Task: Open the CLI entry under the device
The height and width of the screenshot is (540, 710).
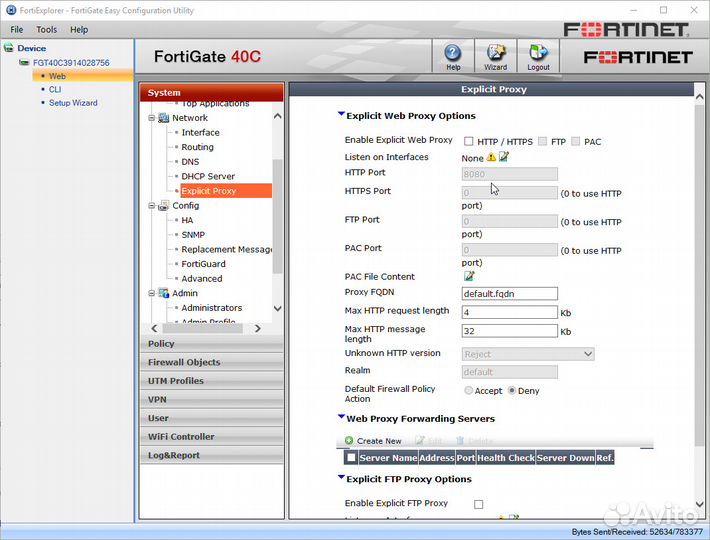Action: [55, 89]
